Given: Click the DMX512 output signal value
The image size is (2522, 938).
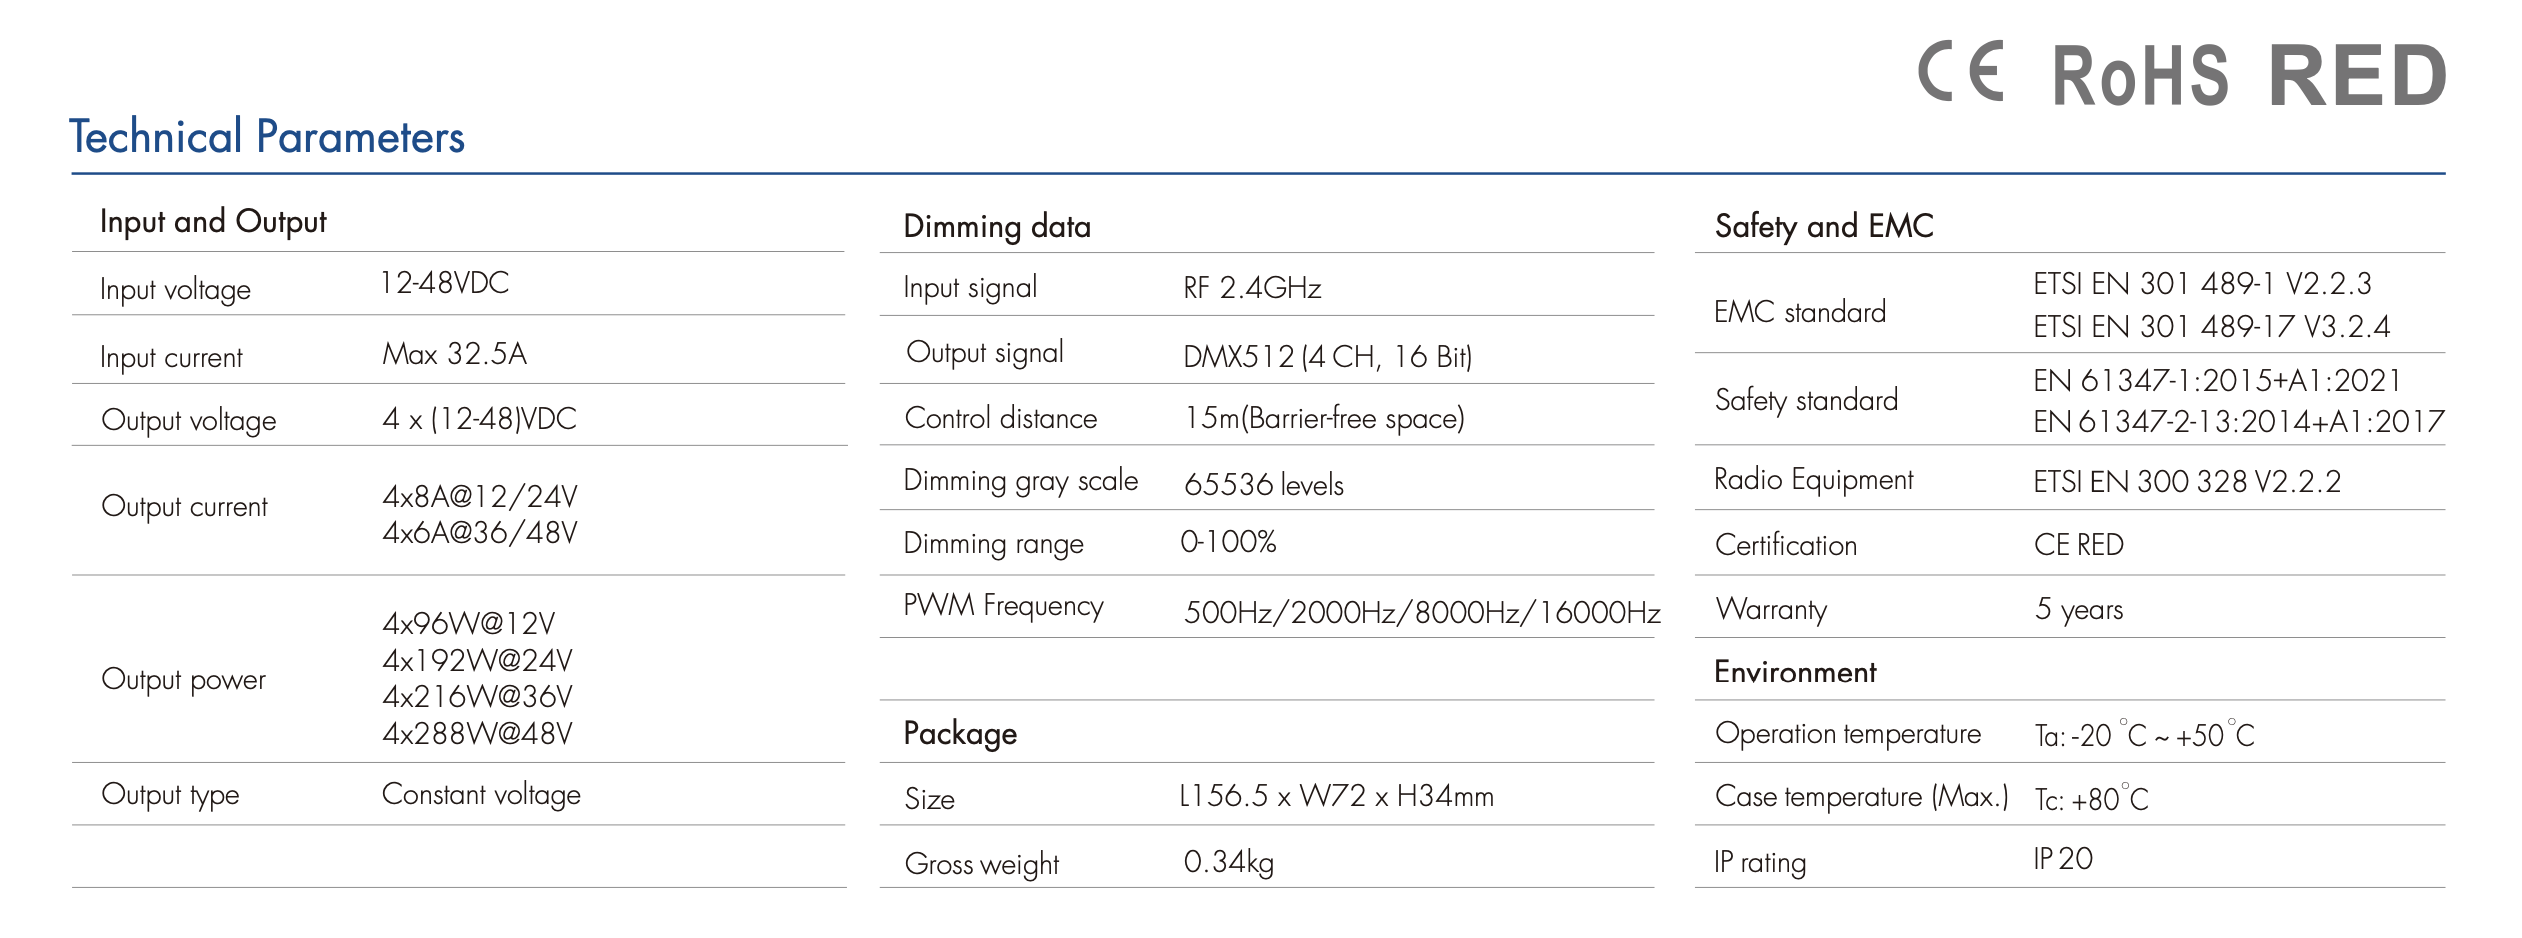Looking at the screenshot, I should pos(1327,357).
